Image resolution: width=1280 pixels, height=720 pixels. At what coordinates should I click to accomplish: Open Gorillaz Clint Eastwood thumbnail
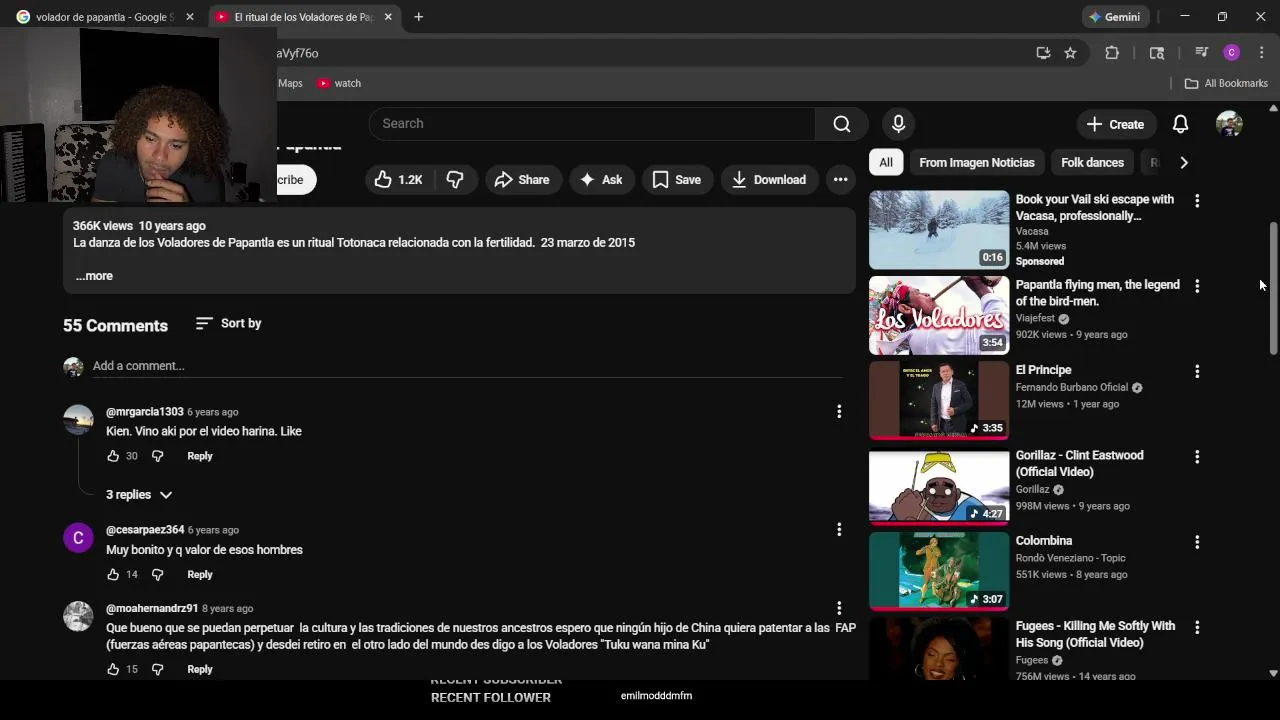[939, 487]
